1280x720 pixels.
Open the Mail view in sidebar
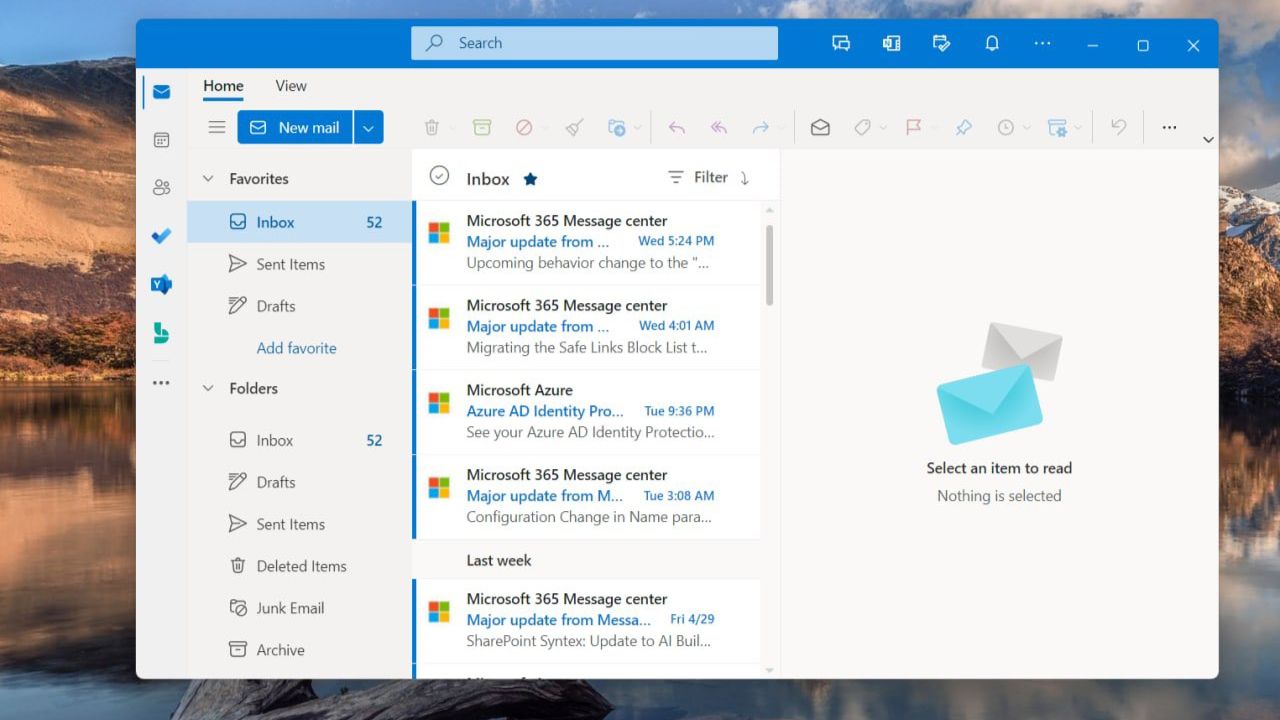tap(161, 92)
